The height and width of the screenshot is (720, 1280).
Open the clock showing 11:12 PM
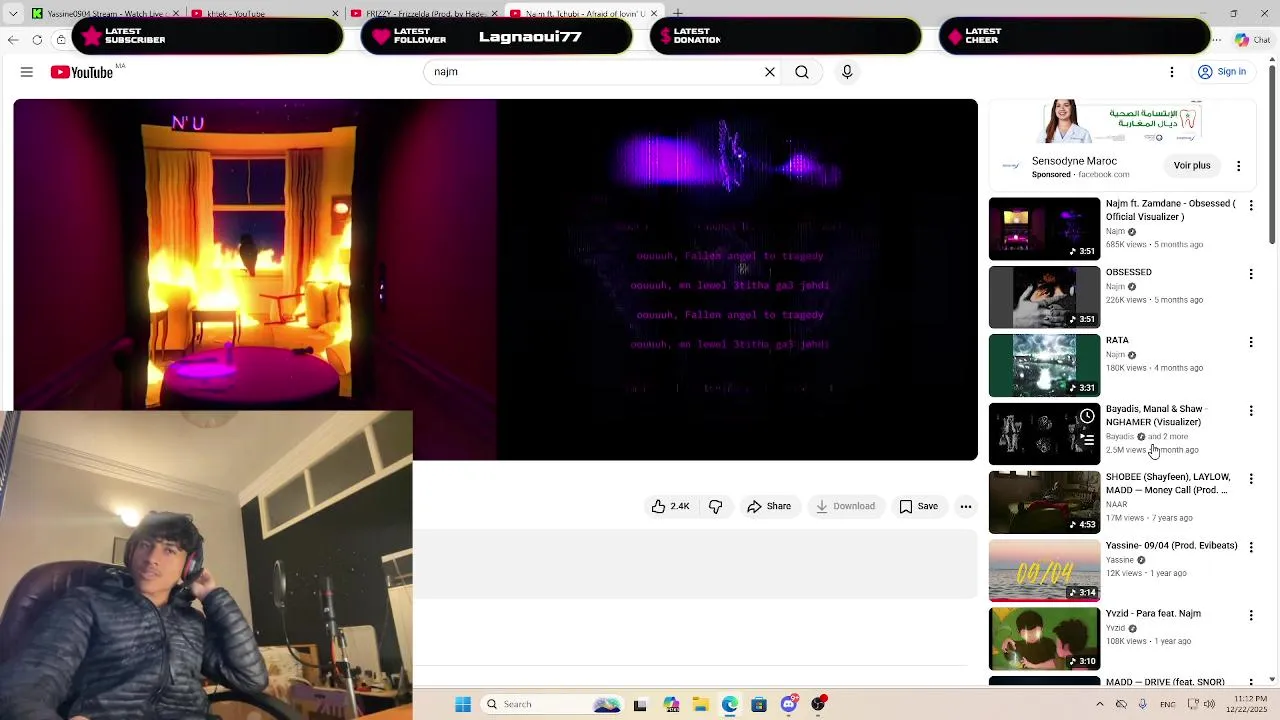tap(1249, 704)
